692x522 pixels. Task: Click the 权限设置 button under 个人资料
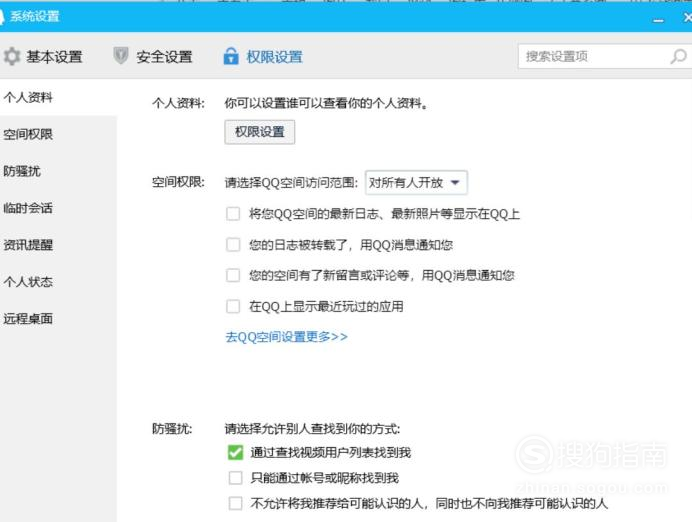pyautogui.click(x=260, y=132)
